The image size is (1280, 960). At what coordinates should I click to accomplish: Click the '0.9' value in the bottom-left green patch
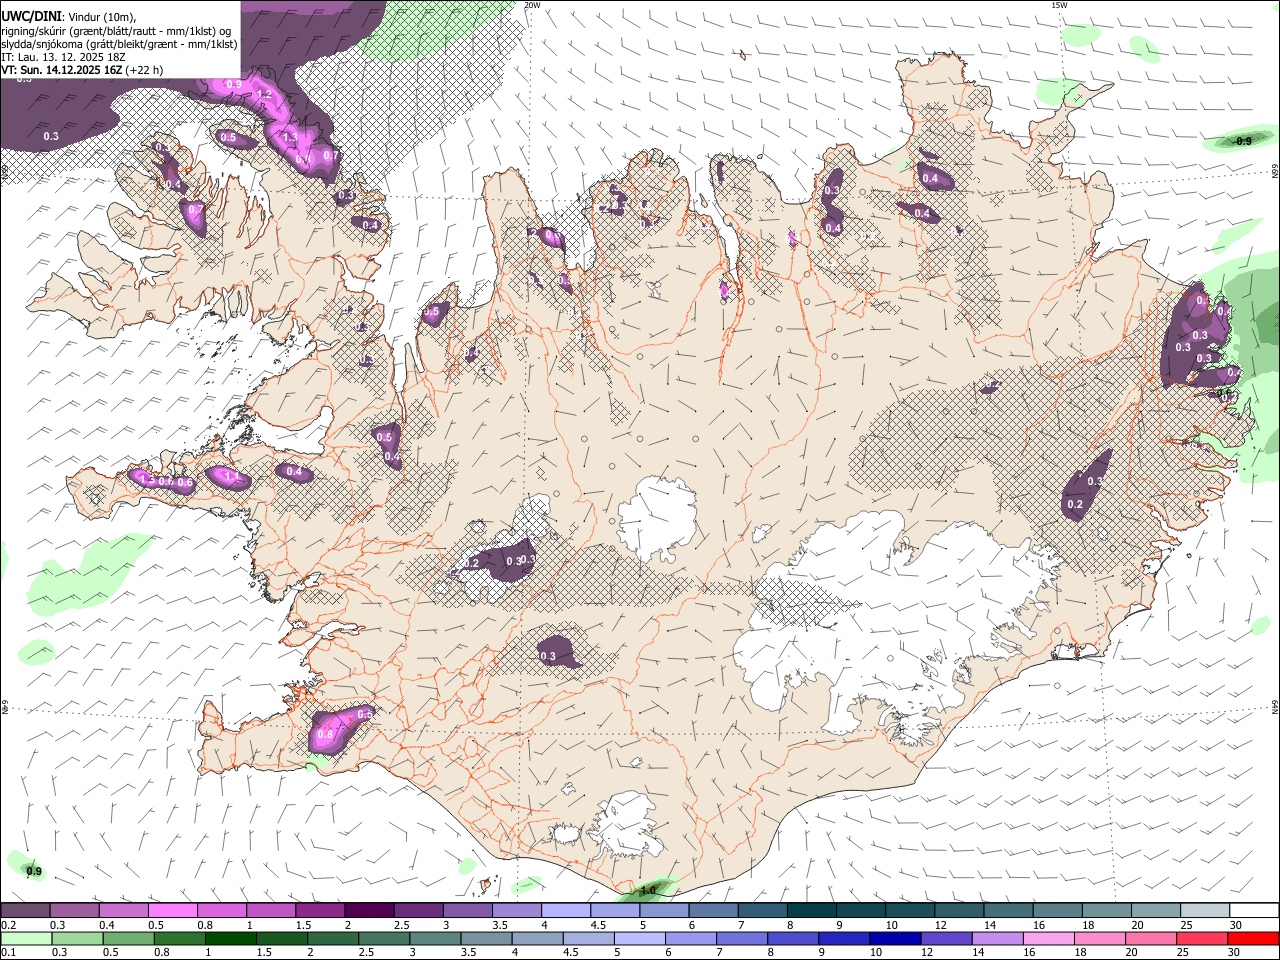(33, 871)
